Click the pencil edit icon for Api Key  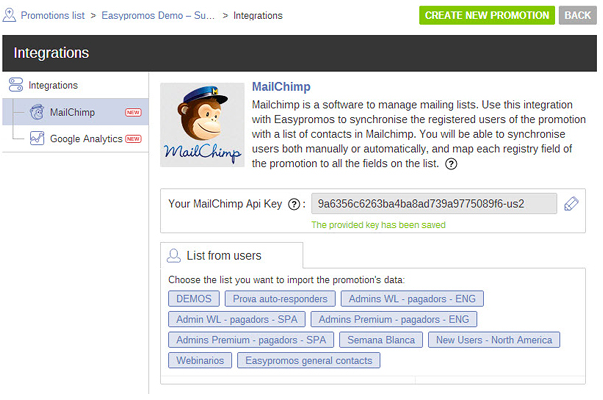point(571,203)
